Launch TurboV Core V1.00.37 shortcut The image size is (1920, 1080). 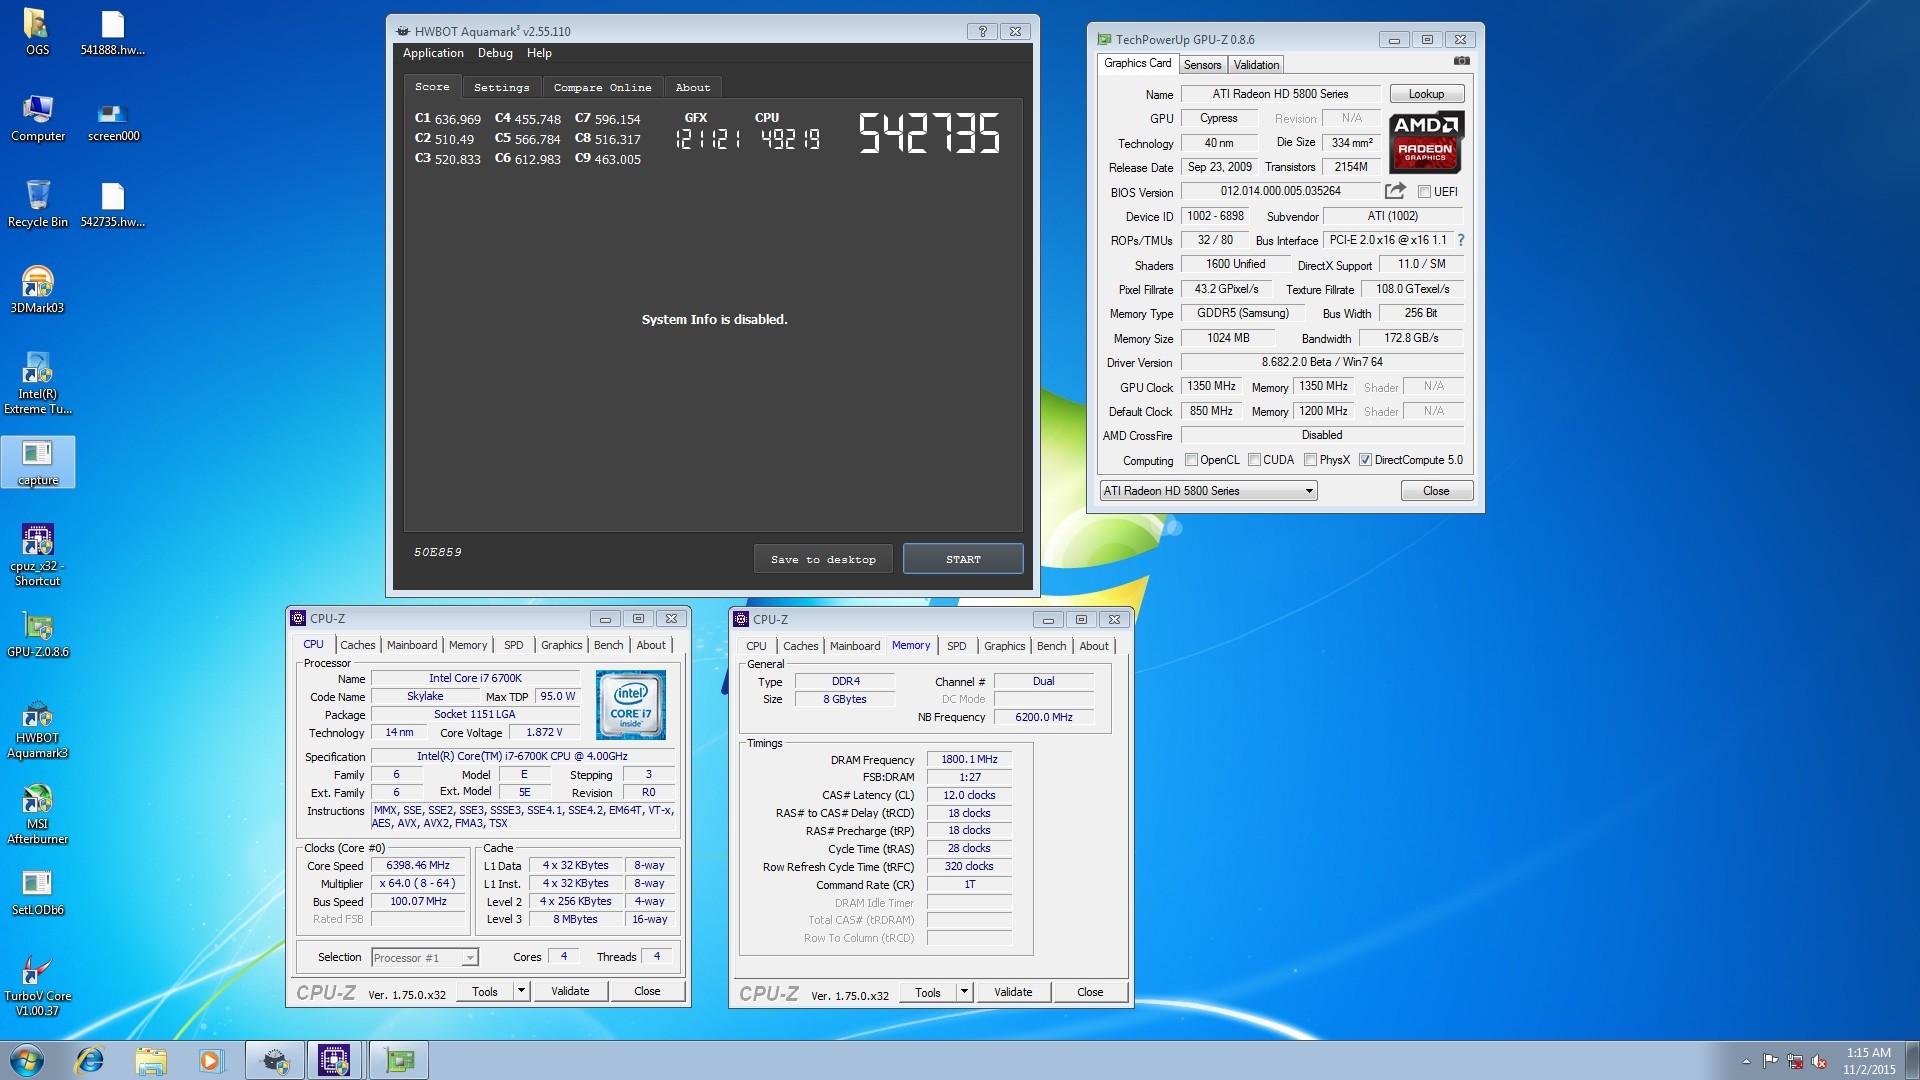coord(37,986)
